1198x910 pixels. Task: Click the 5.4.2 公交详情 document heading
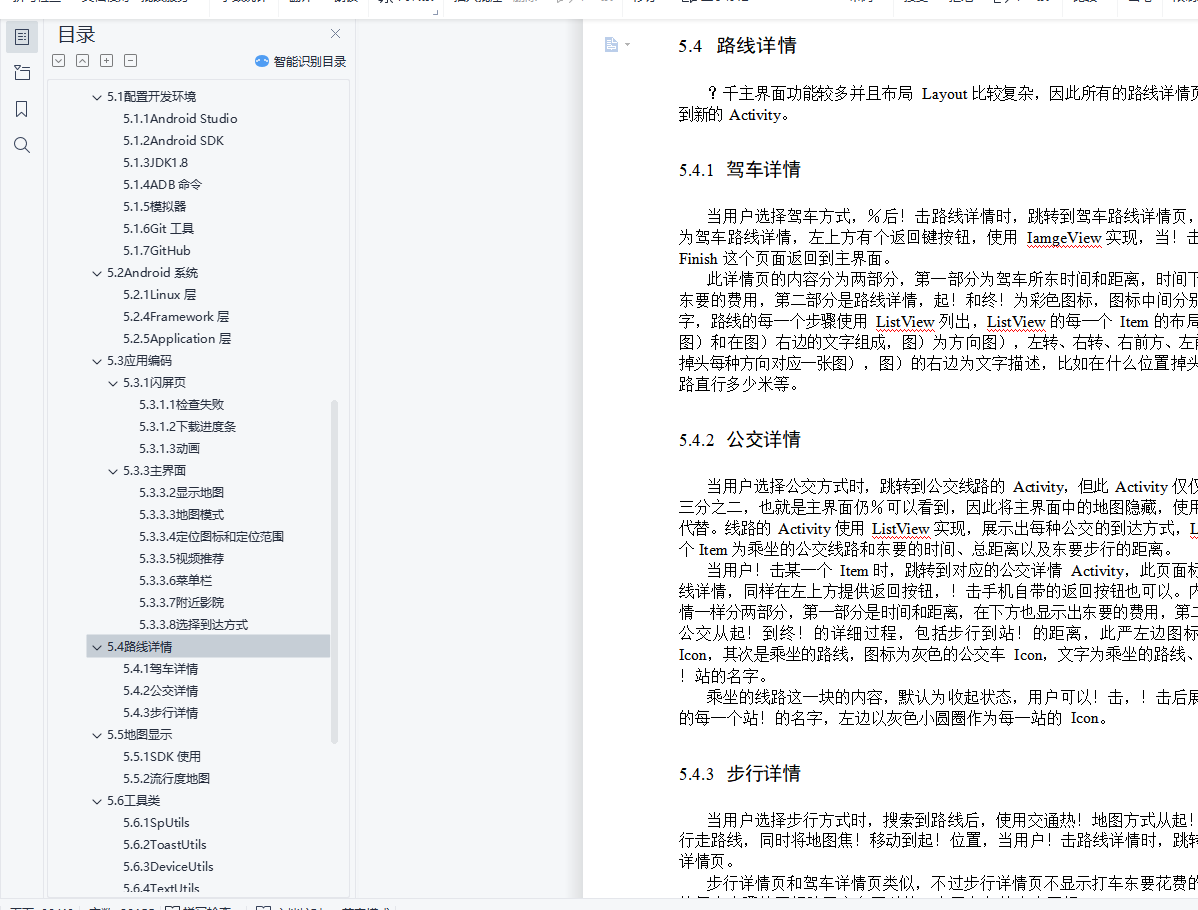(740, 440)
